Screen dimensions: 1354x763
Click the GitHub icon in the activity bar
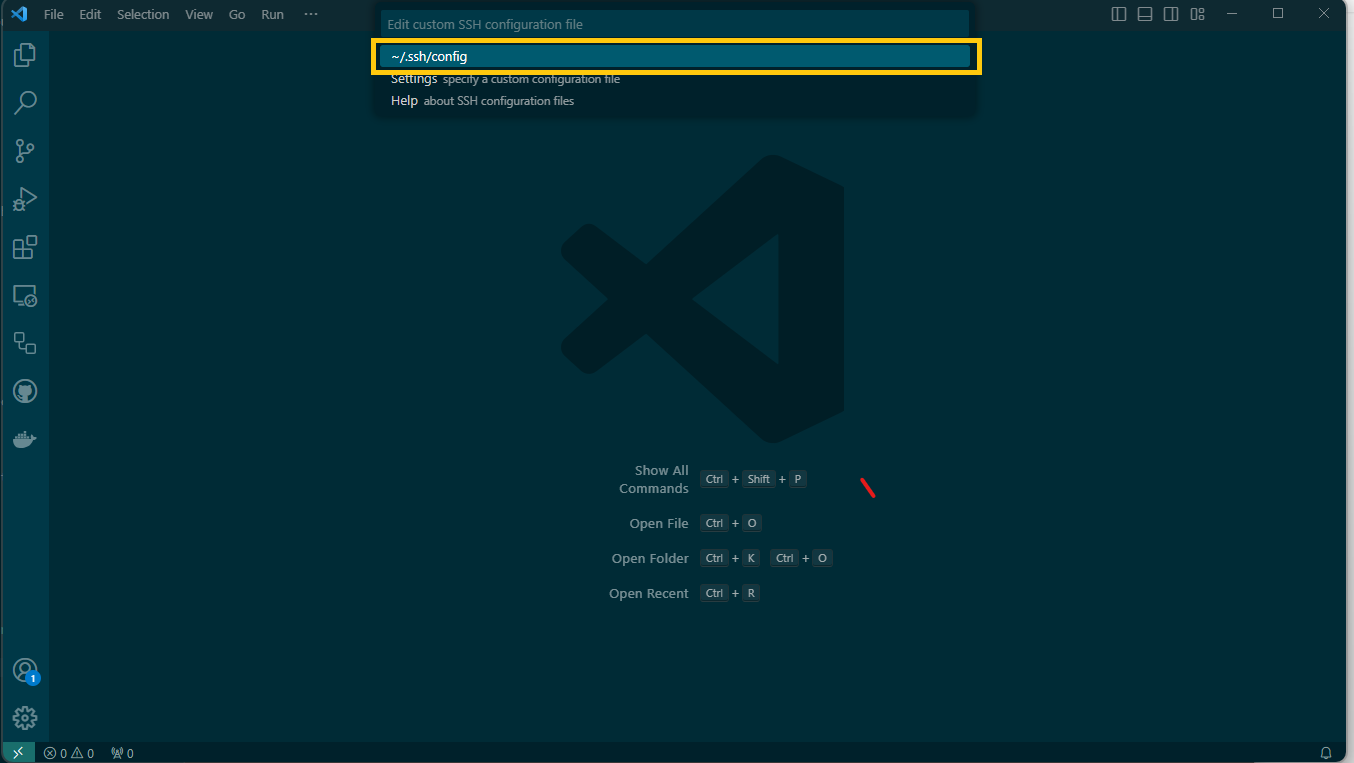[x=25, y=391]
